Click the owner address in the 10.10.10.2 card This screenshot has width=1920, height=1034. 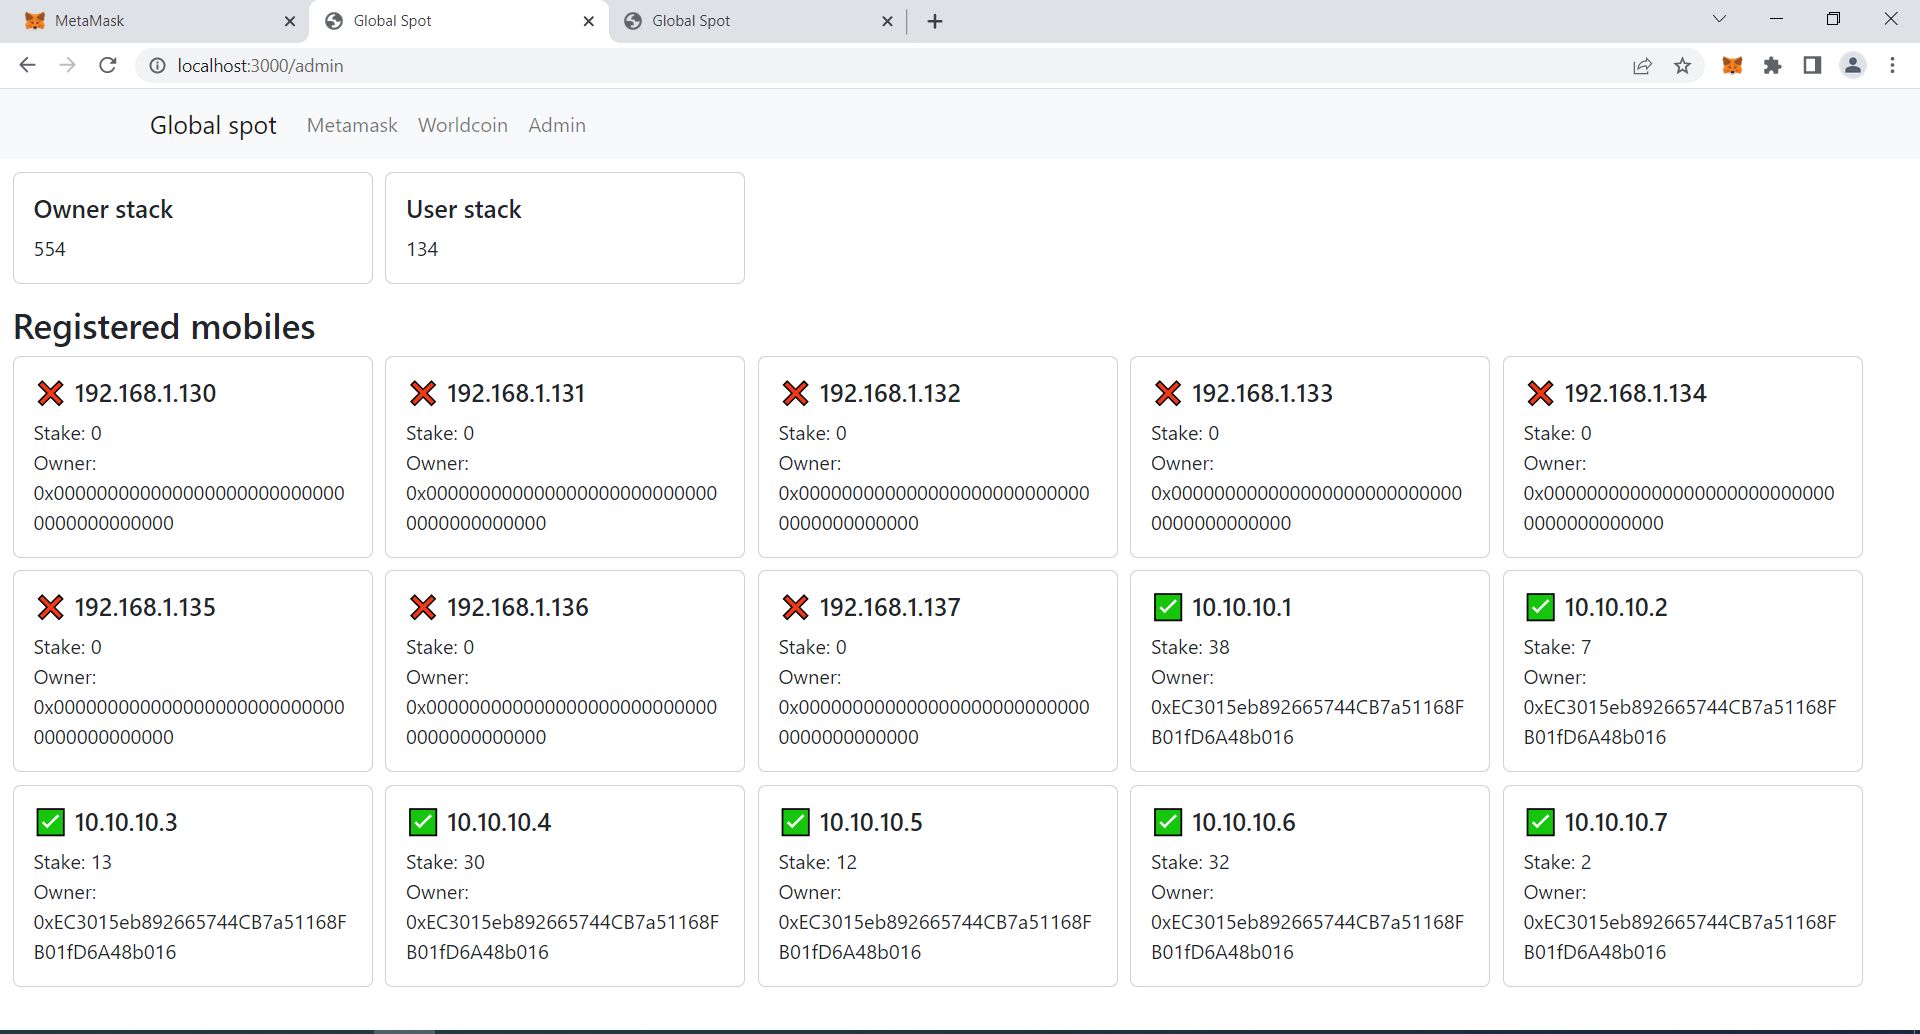click(1680, 722)
